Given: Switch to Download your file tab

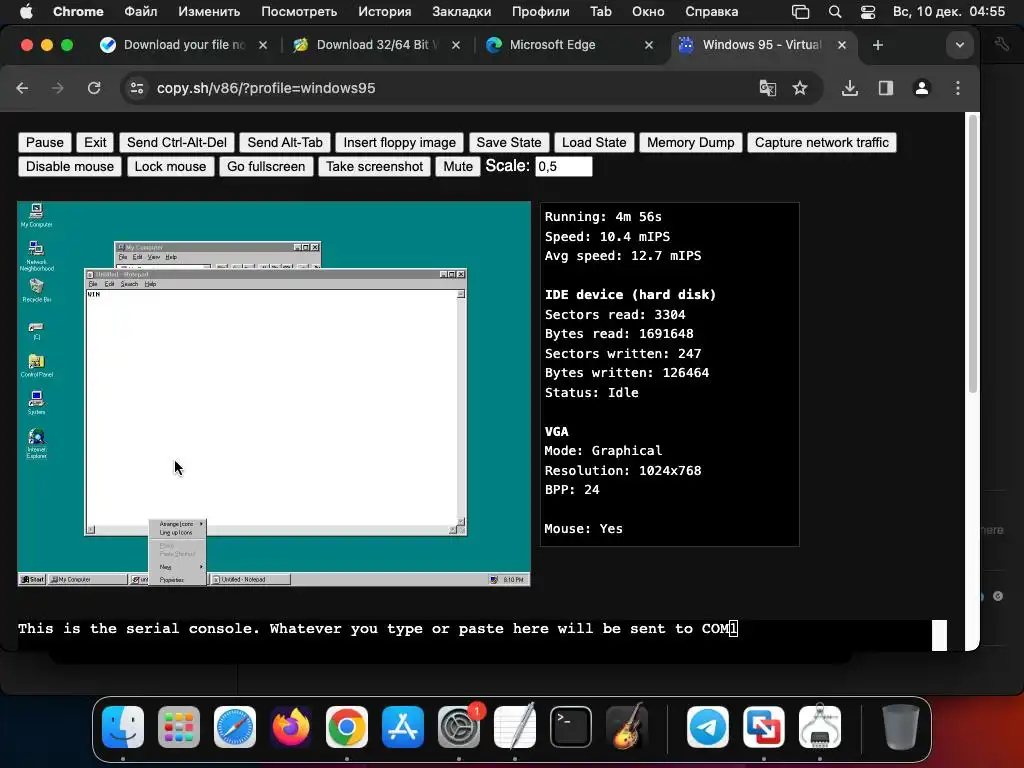Looking at the screenshot, I should click(x=184, y=45).
